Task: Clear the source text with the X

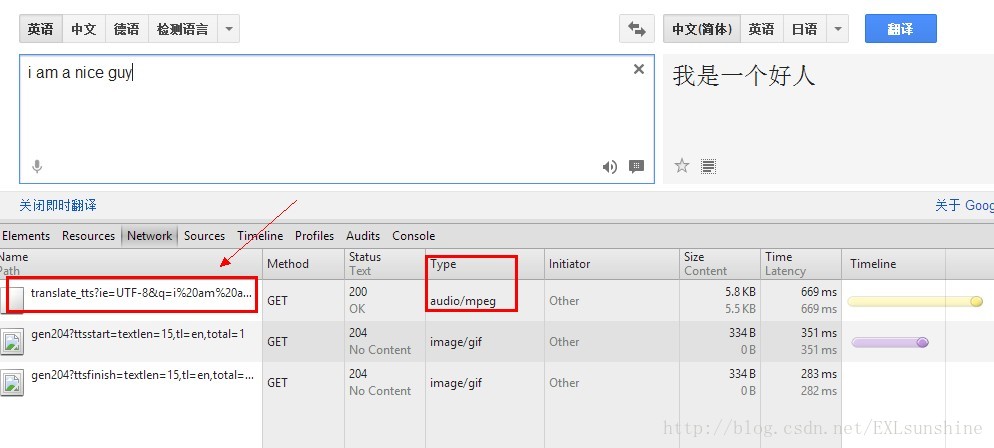Action: tap(639, 69)
